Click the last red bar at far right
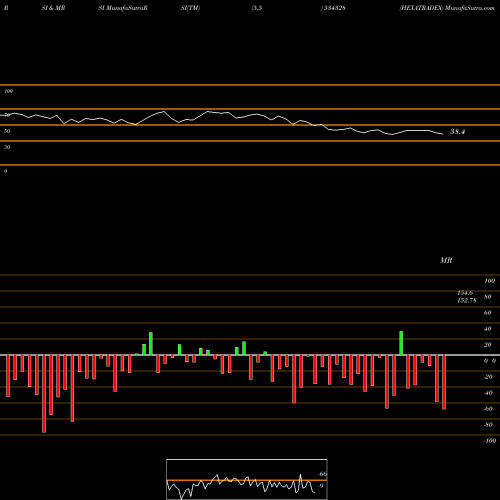500x500 pixels. pos(444,382)
